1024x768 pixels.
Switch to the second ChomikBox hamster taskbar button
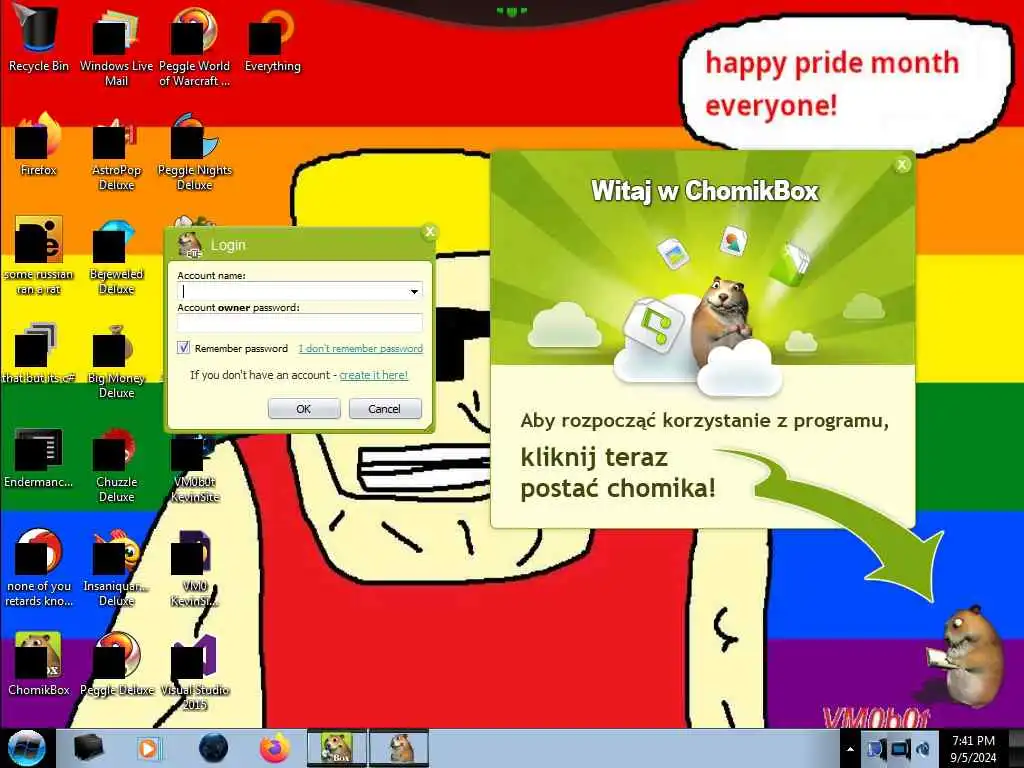tap(399, 748)
